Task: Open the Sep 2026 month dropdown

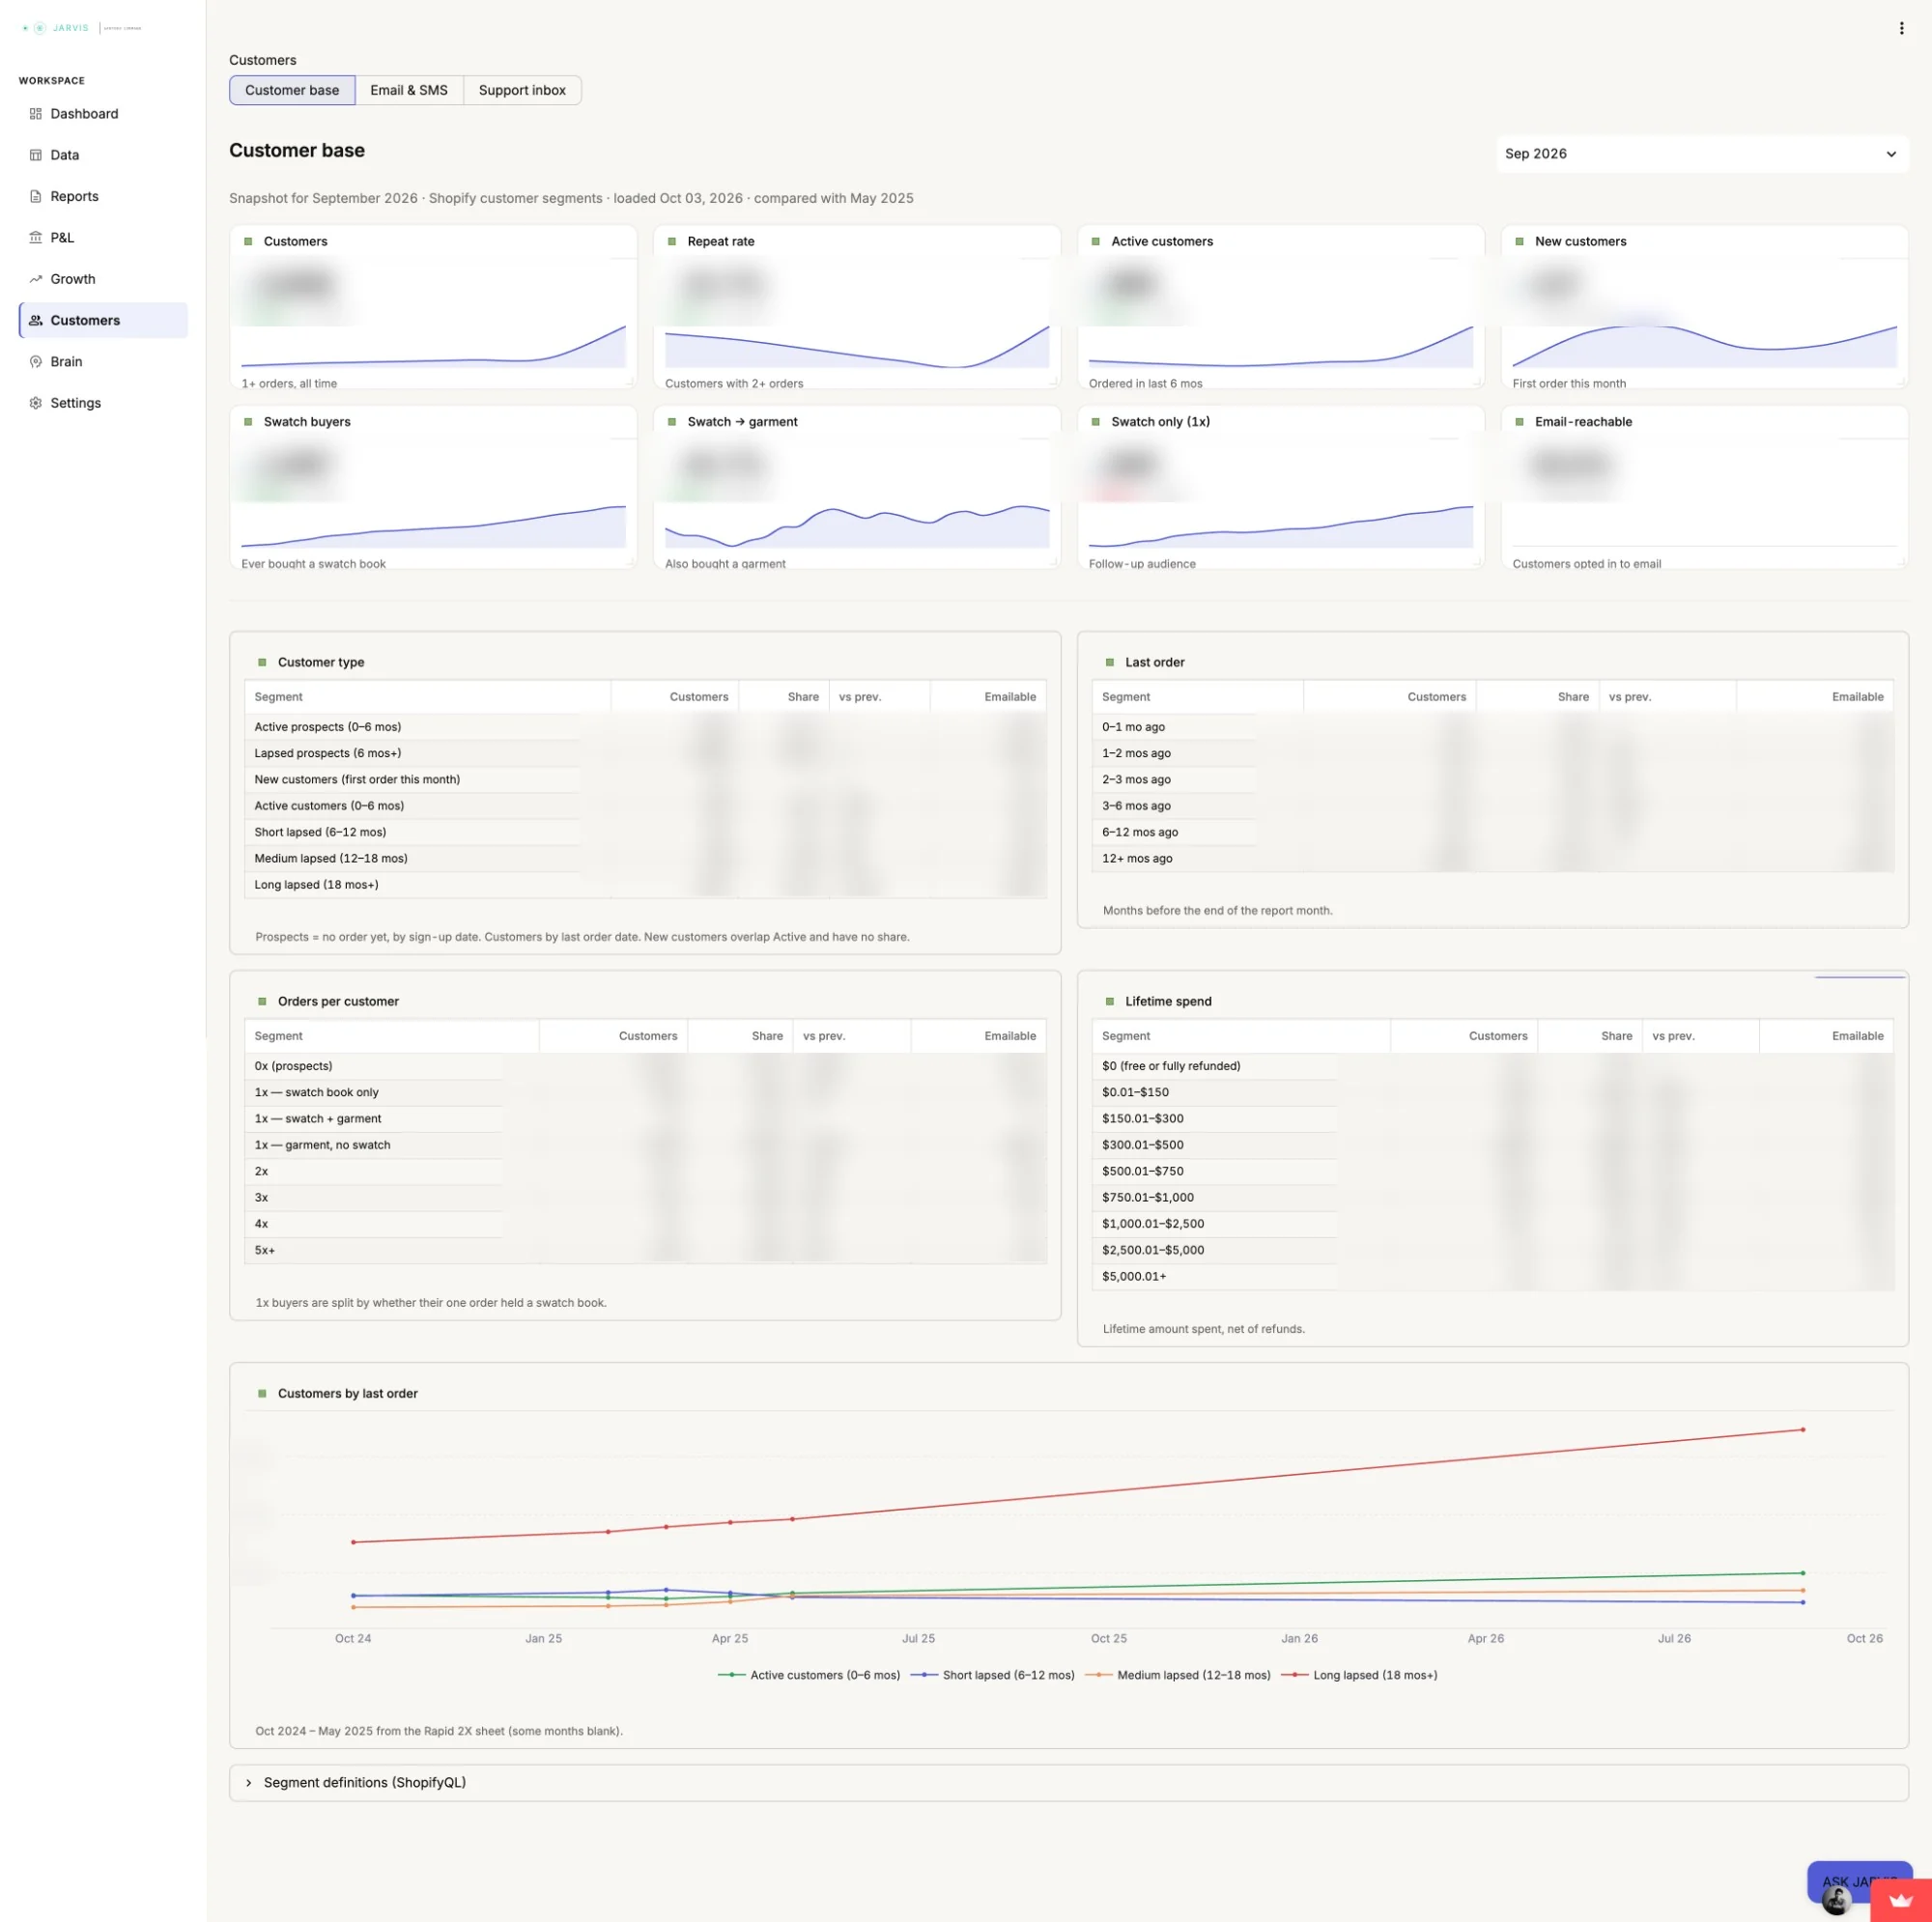Action: (x=1702, y=154)
